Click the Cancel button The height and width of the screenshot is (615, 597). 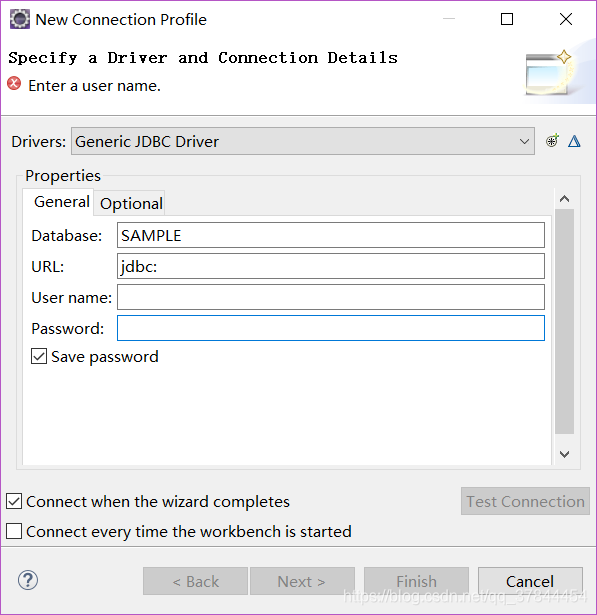pyautogui.click(x=530, y=581)
